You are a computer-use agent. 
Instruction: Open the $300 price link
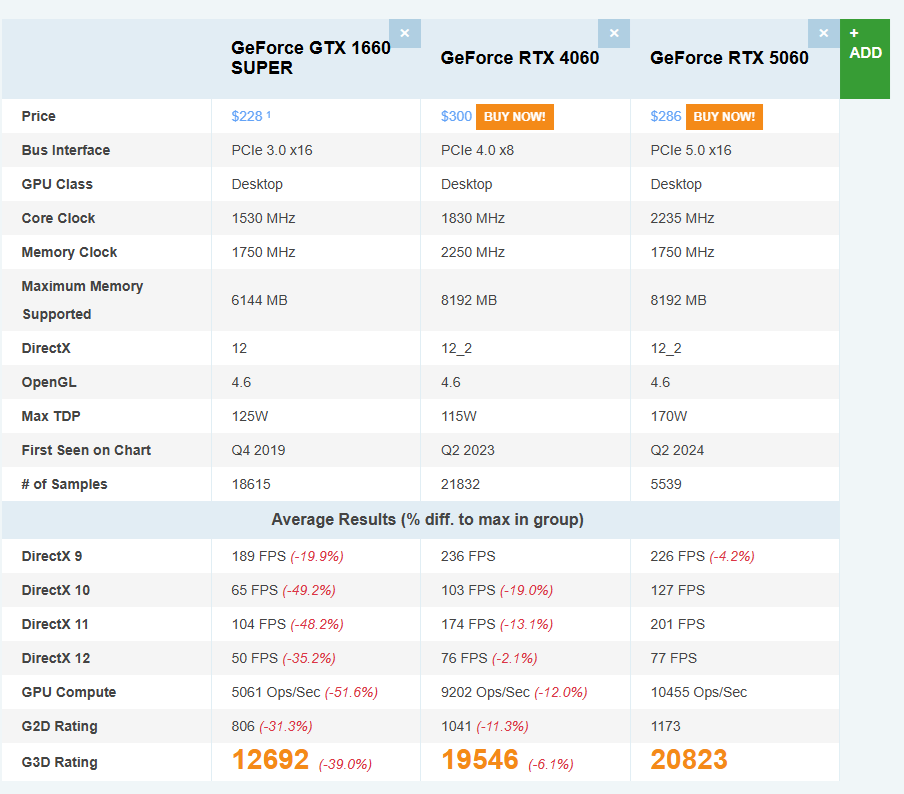(456, 116)
